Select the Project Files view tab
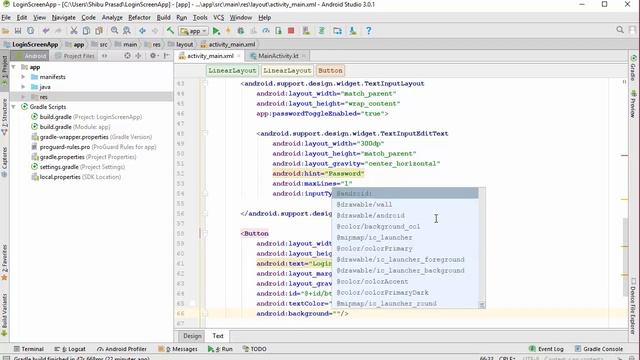This screenshot has height=360, width=640. pos(75,56)
